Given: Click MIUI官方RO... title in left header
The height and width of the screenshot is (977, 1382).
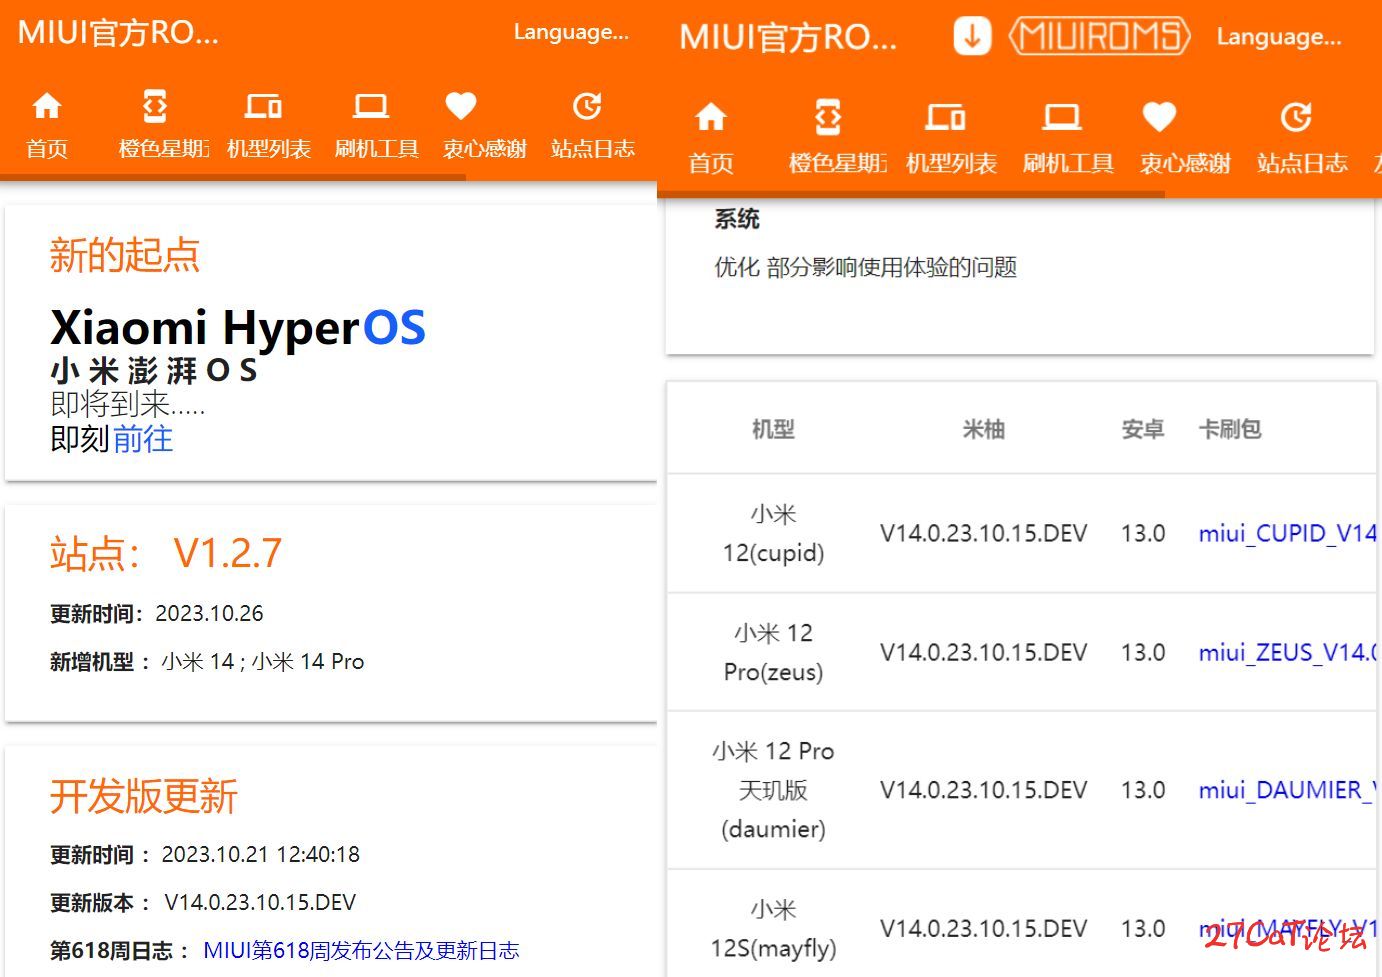Looking at the screenshot, I should 118,33.
